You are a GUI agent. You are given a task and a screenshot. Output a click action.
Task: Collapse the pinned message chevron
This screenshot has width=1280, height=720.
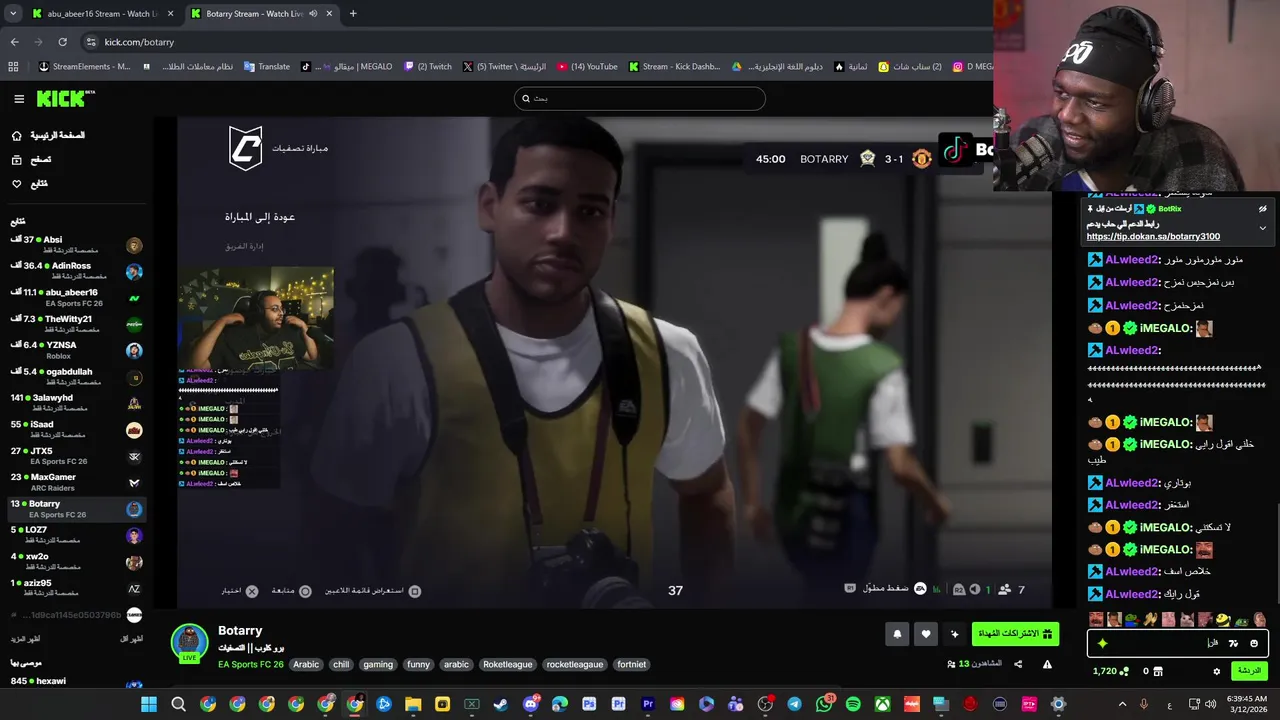[x=1262, y=228]
